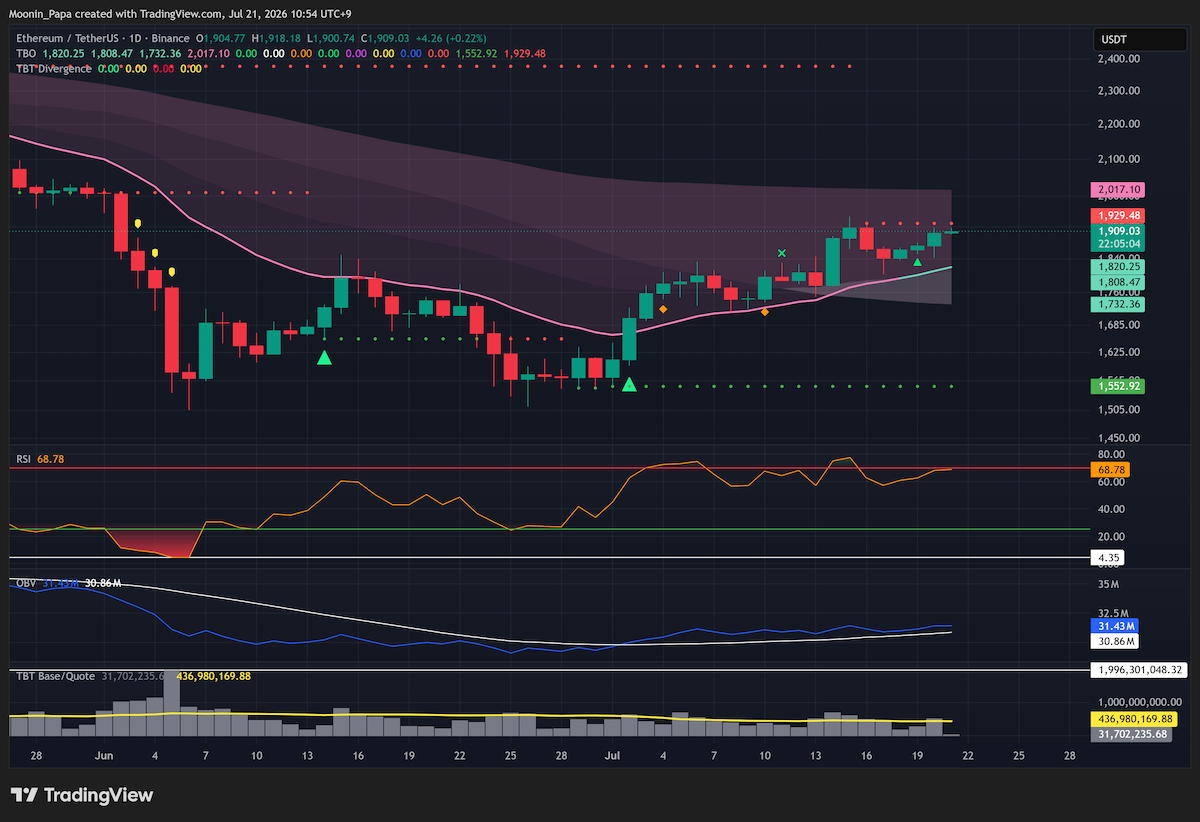
Task: Click the green triangle marker near mid-June
Action: click(324, 357)
